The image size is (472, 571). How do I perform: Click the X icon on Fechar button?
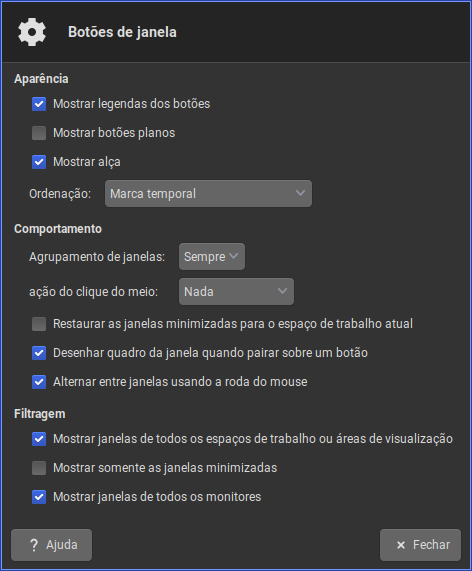[x=401, y=545]
